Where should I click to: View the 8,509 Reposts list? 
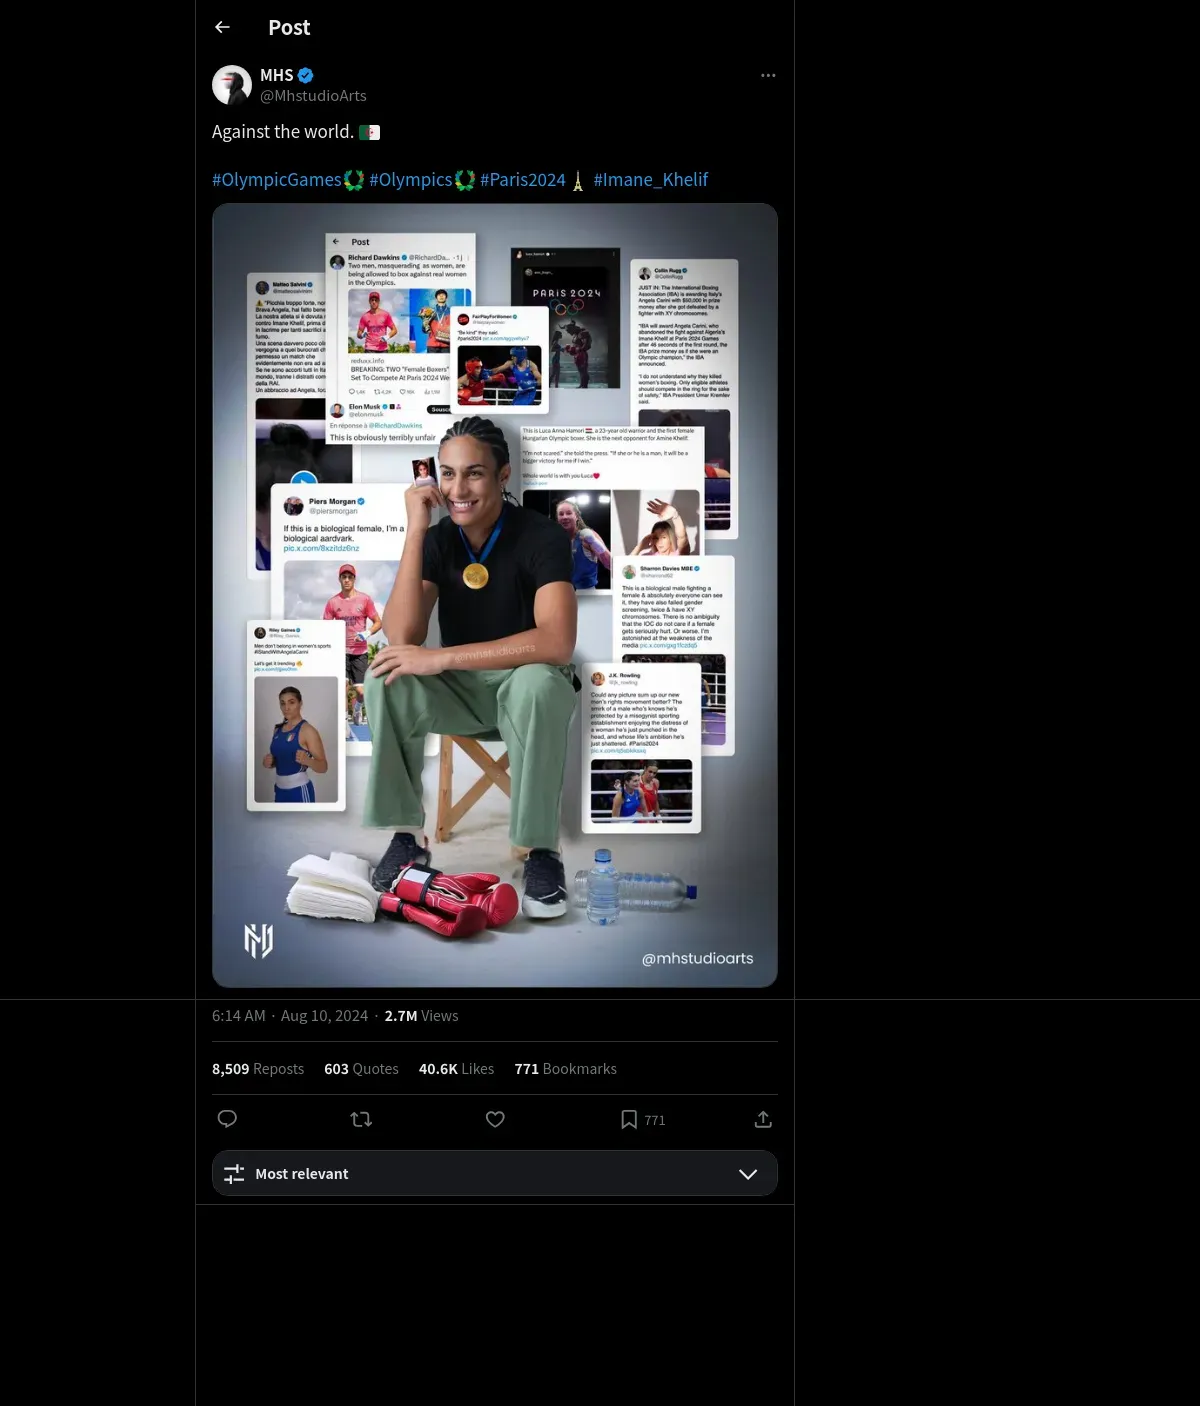click(x=258, y=1069)
